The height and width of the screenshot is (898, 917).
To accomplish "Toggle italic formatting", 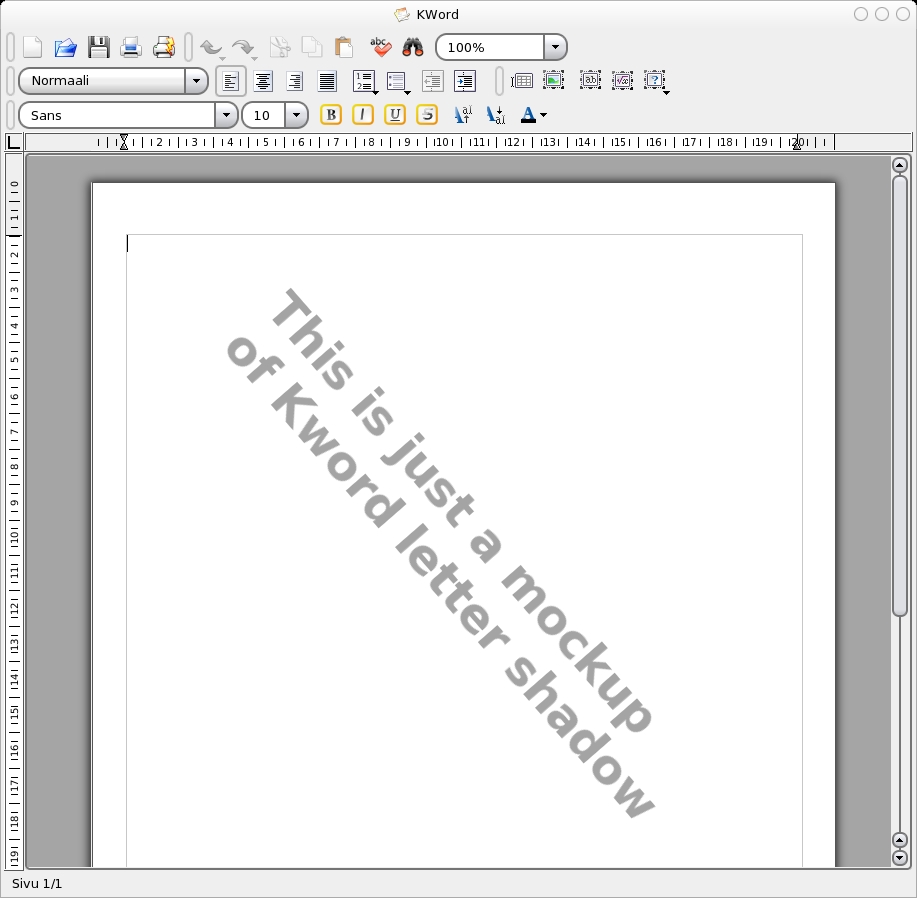I will click(x=363, y=115).
